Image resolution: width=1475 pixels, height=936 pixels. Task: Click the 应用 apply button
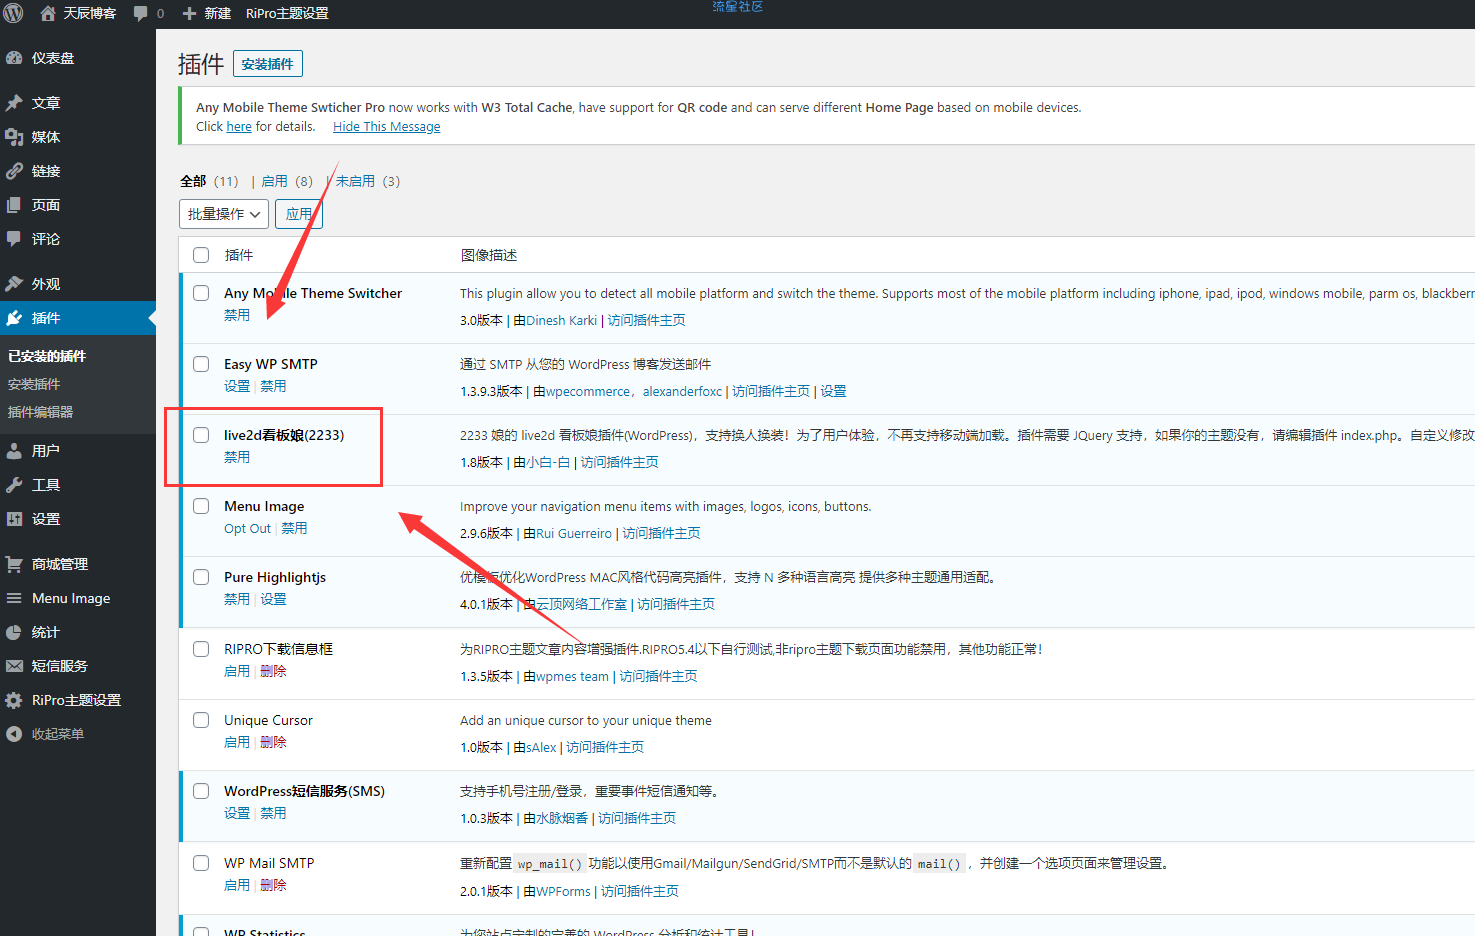(299, 214)
